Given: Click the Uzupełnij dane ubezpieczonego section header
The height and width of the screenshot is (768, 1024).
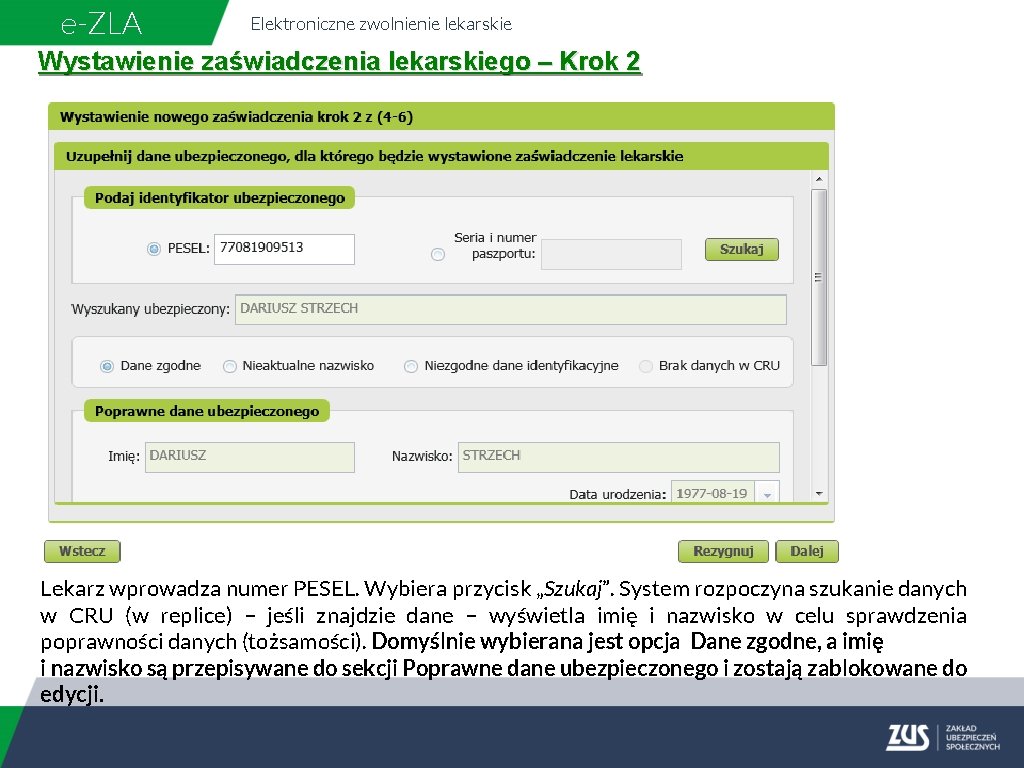Looking at the screenshot, I should (441, 156).
